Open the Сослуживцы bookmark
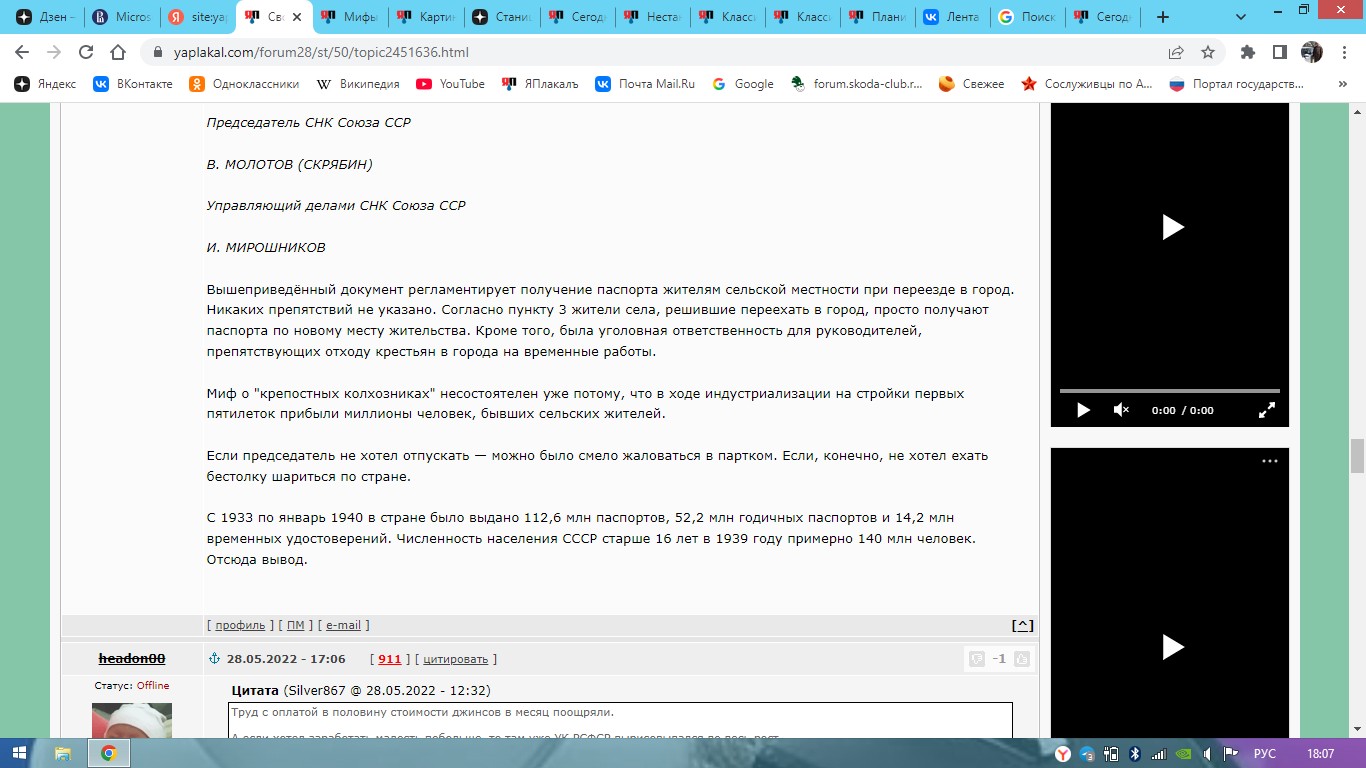The image size is (1366, 768). click(1086, 84)
